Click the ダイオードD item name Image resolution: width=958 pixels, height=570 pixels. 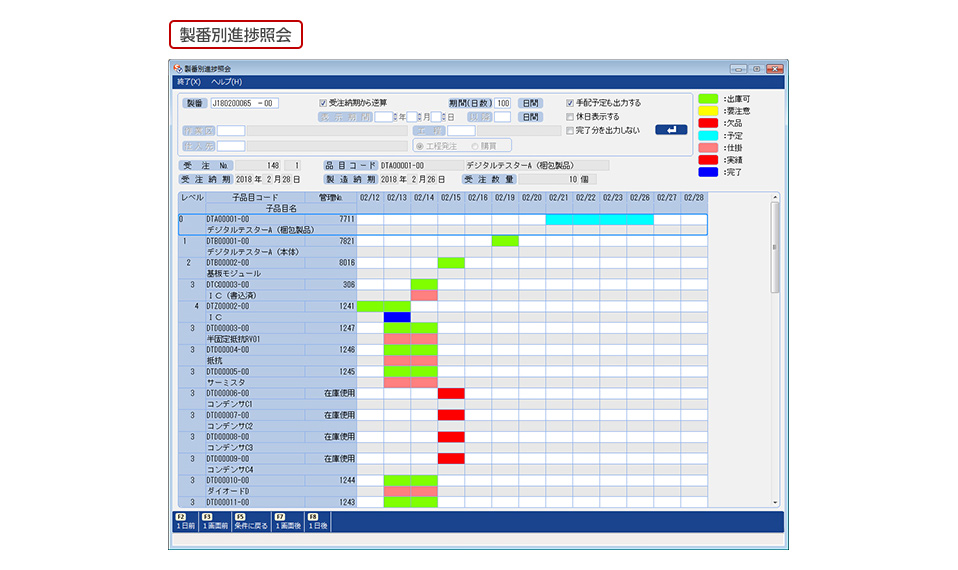pyautogui.click(x=227, y=491)
